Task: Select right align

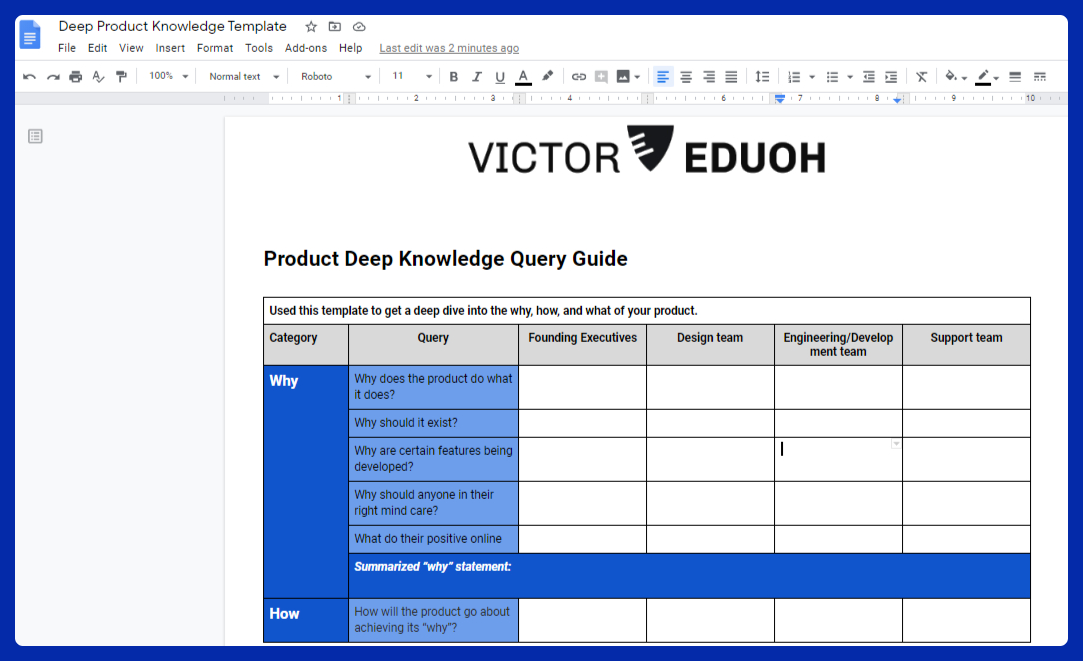Action: point(709,77)
